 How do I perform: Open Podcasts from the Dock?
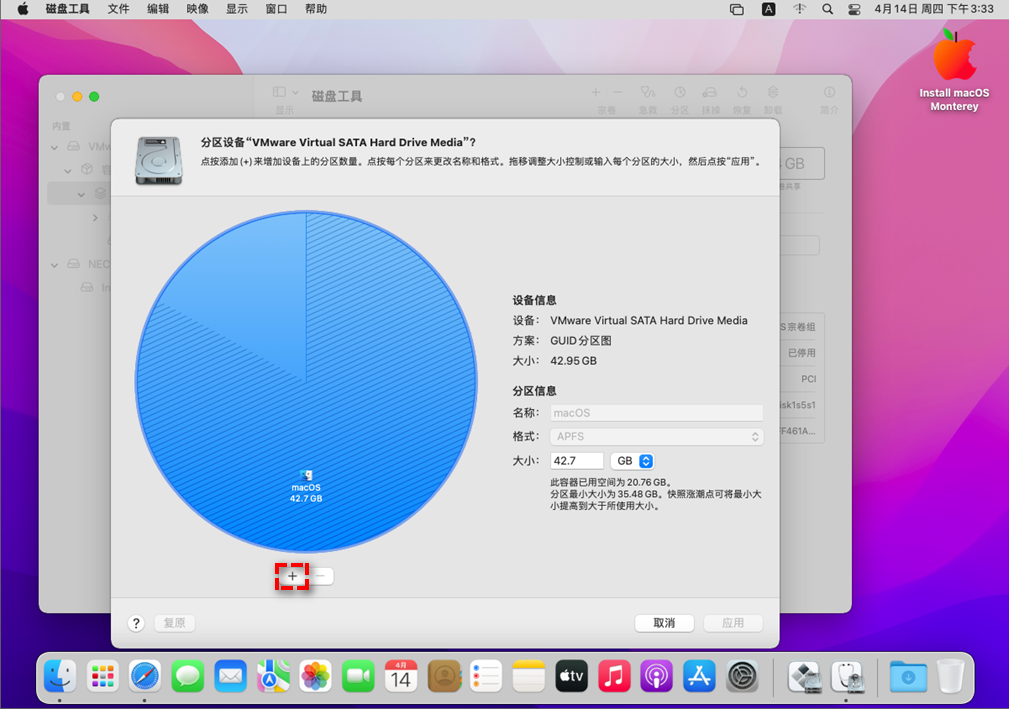pyautogui.click(x=656, y=676)
